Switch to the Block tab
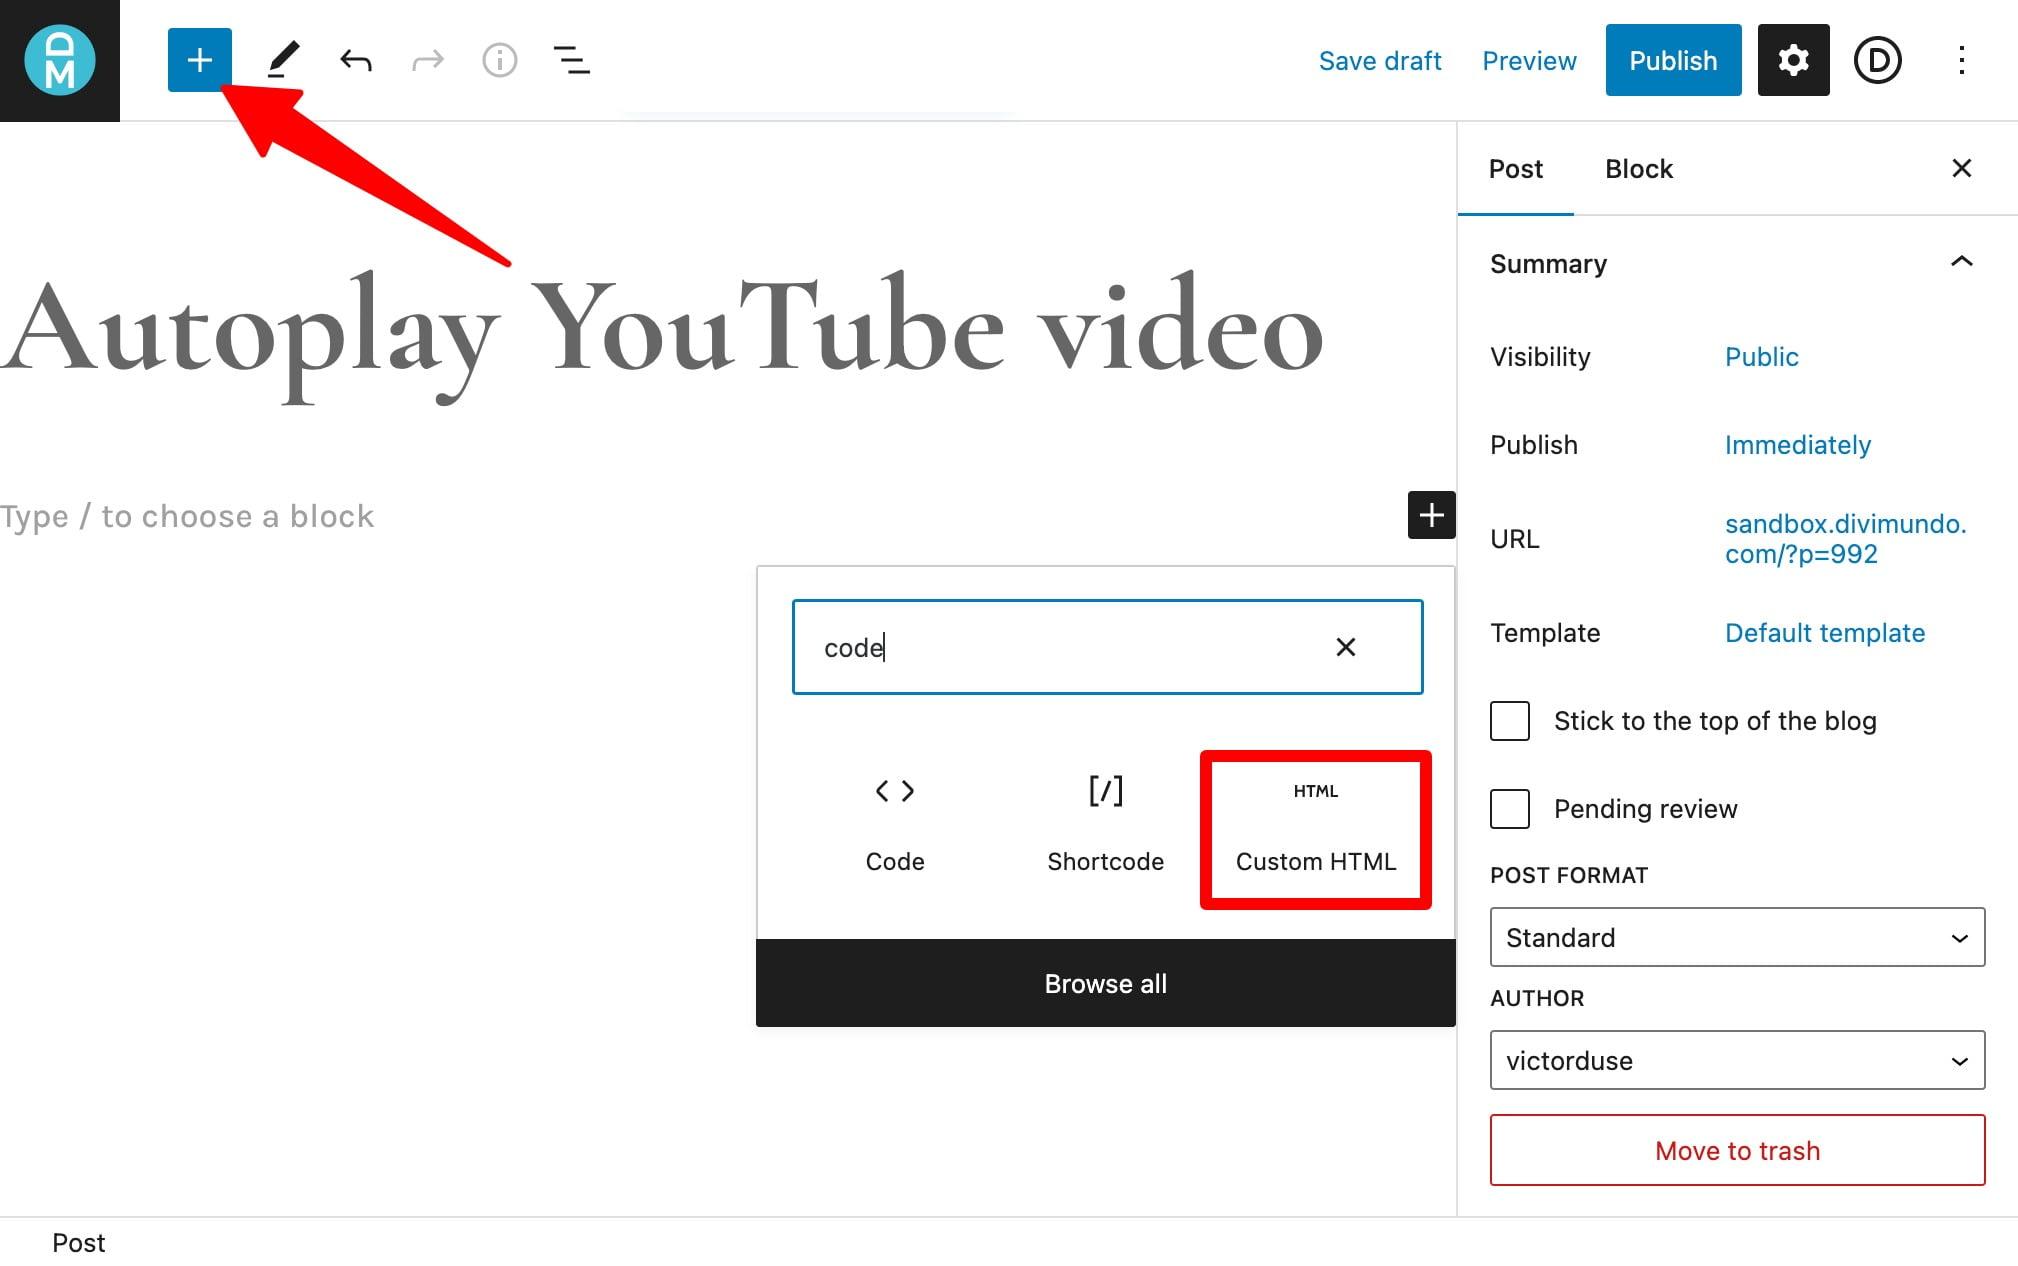 coord(1638,168)
